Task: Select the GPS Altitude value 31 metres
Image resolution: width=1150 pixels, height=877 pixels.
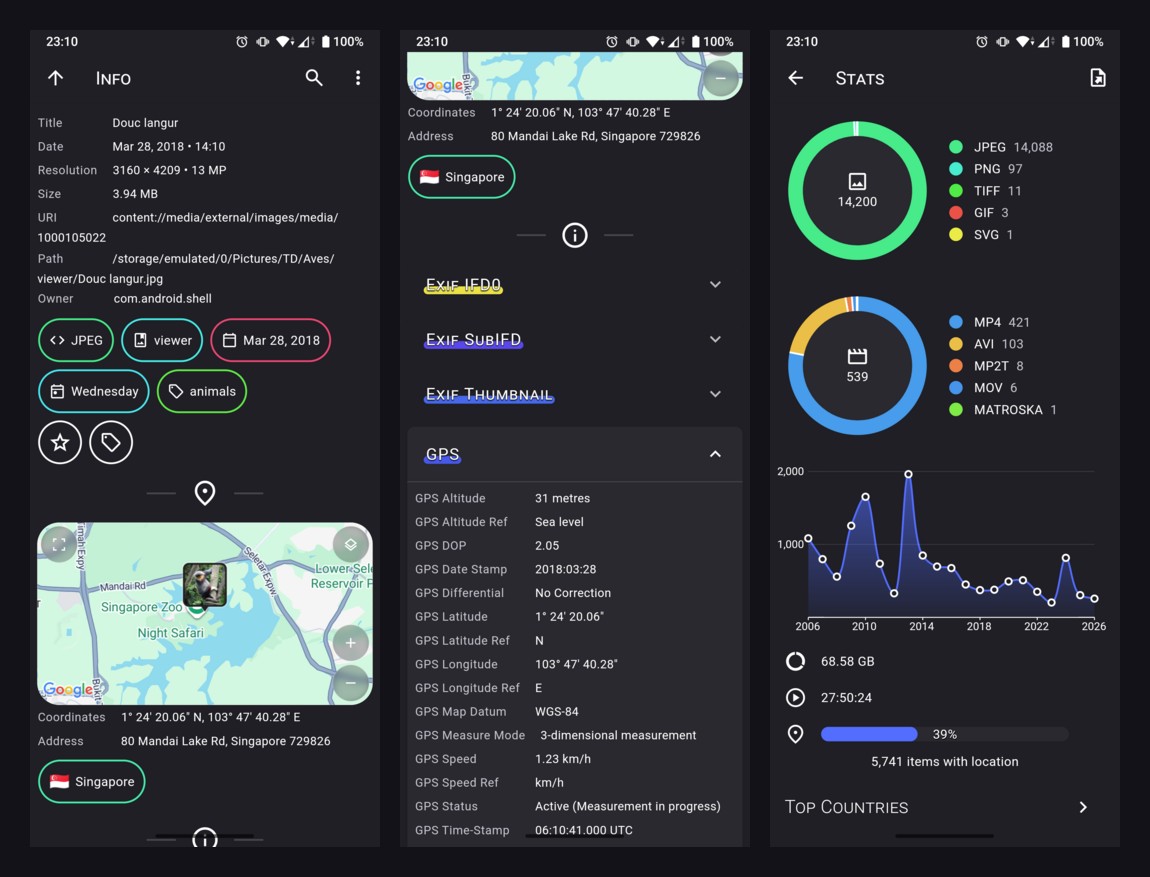Action: [x=563, y=498]
